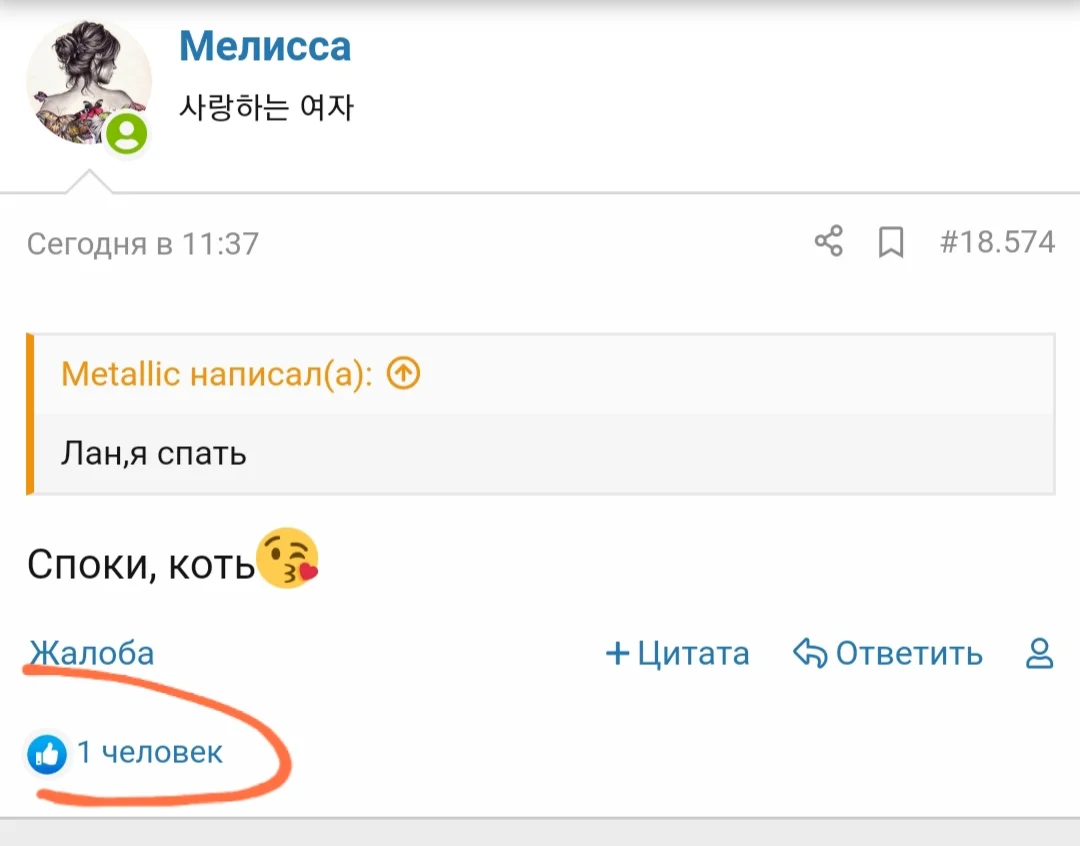Bookmark this post with the bookmark icon
The width and height of the screenshot is (1080, 846).
pos(890,243)
